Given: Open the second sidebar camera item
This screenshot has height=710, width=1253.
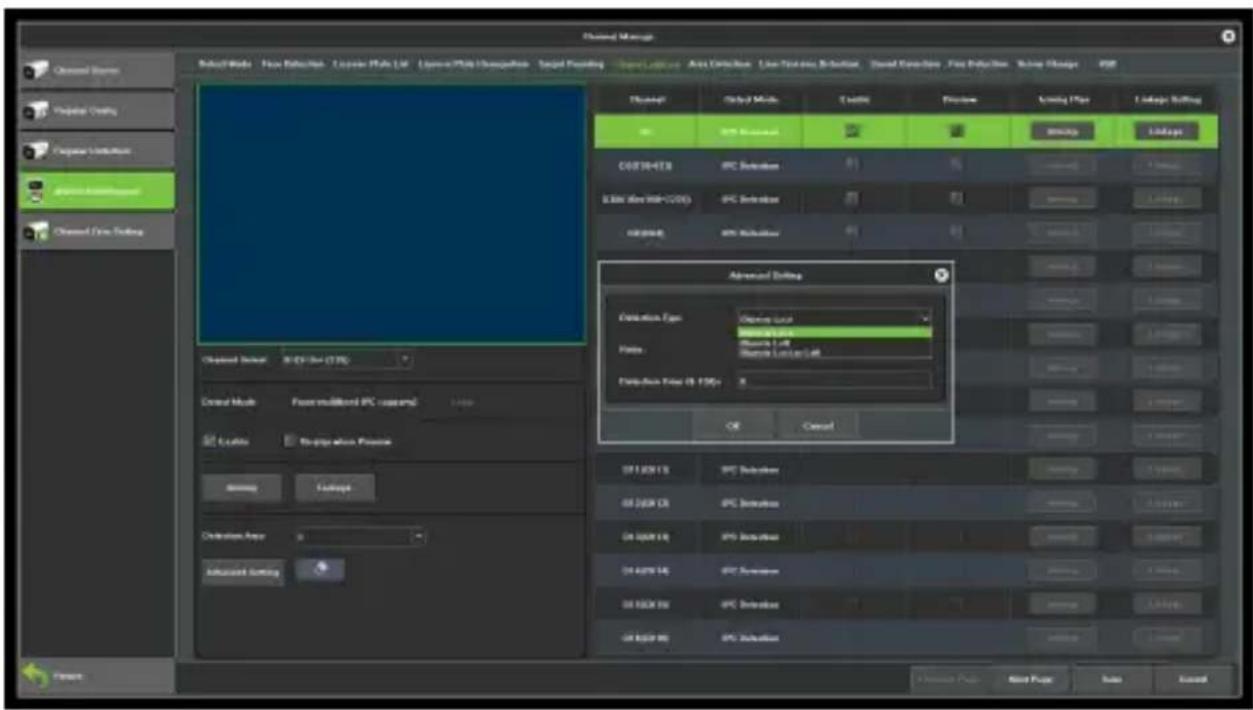Looking at the screenshot, I should coord(98,111).
